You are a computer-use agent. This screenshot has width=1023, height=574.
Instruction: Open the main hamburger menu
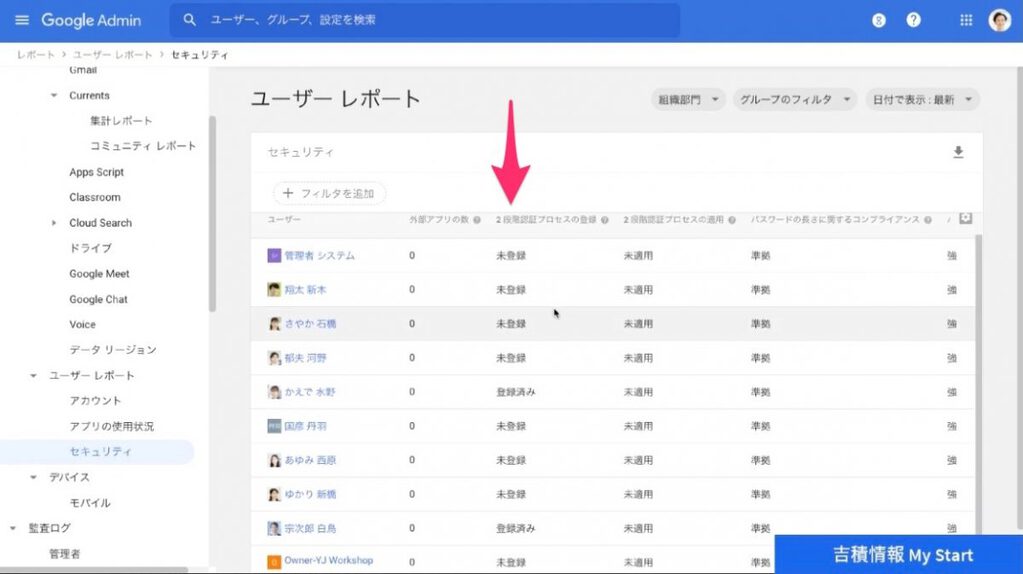(22, 20)
